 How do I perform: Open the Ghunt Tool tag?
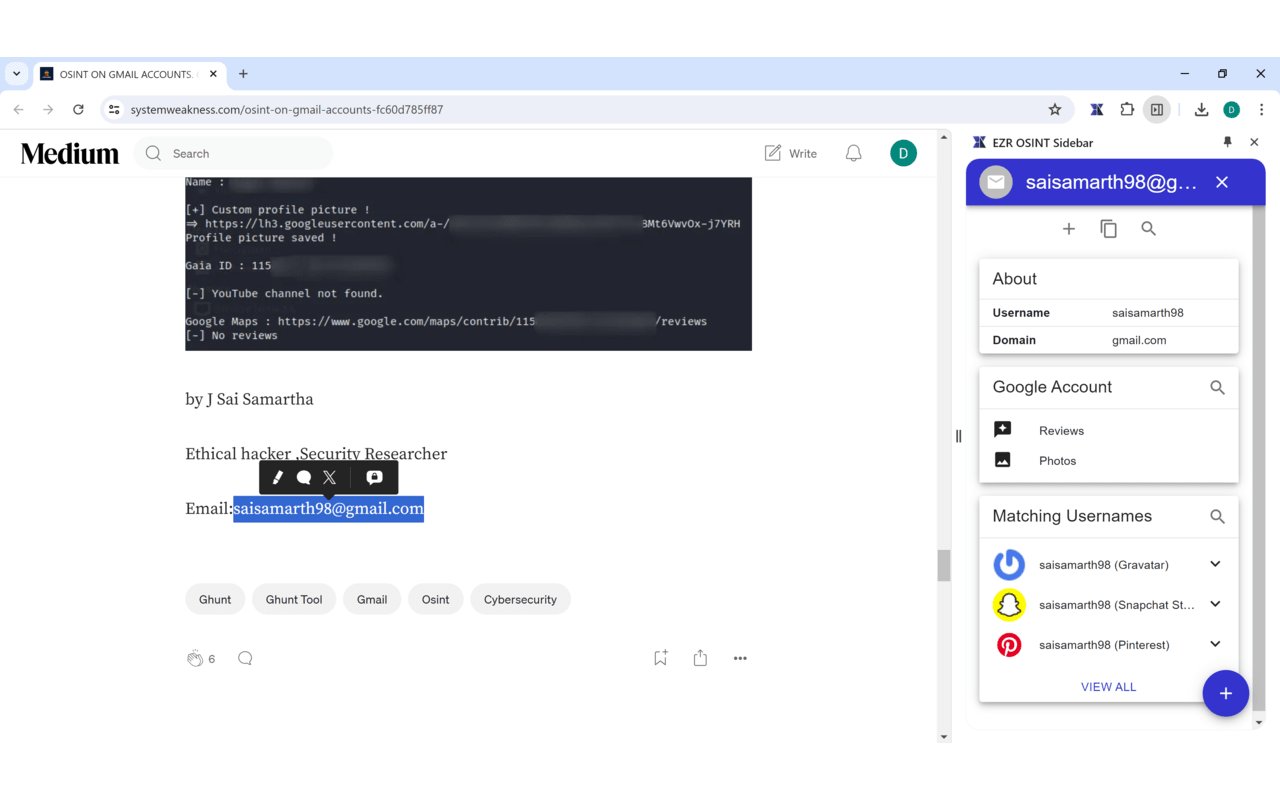click(x=293, y=599)
